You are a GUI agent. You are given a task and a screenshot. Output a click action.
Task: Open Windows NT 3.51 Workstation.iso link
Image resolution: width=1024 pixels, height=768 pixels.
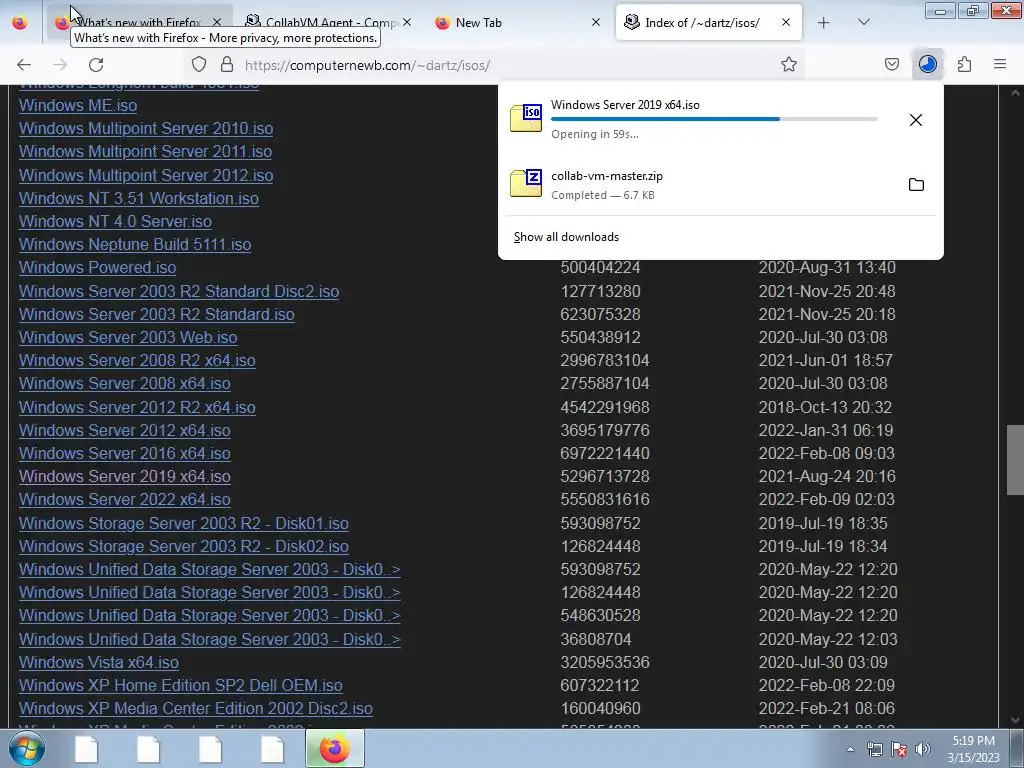(x=138, y=199)
